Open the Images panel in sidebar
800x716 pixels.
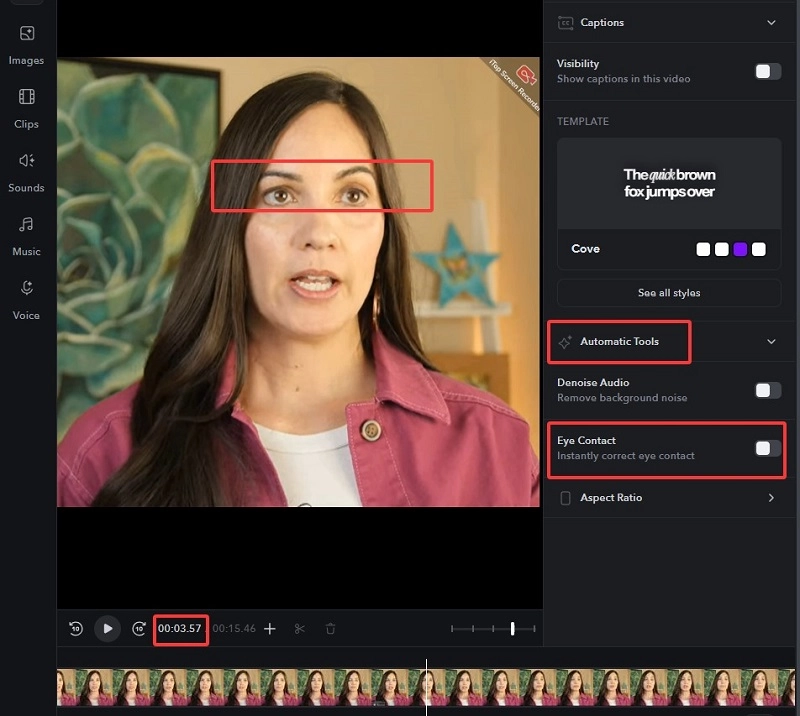click(x=26, y=45)
